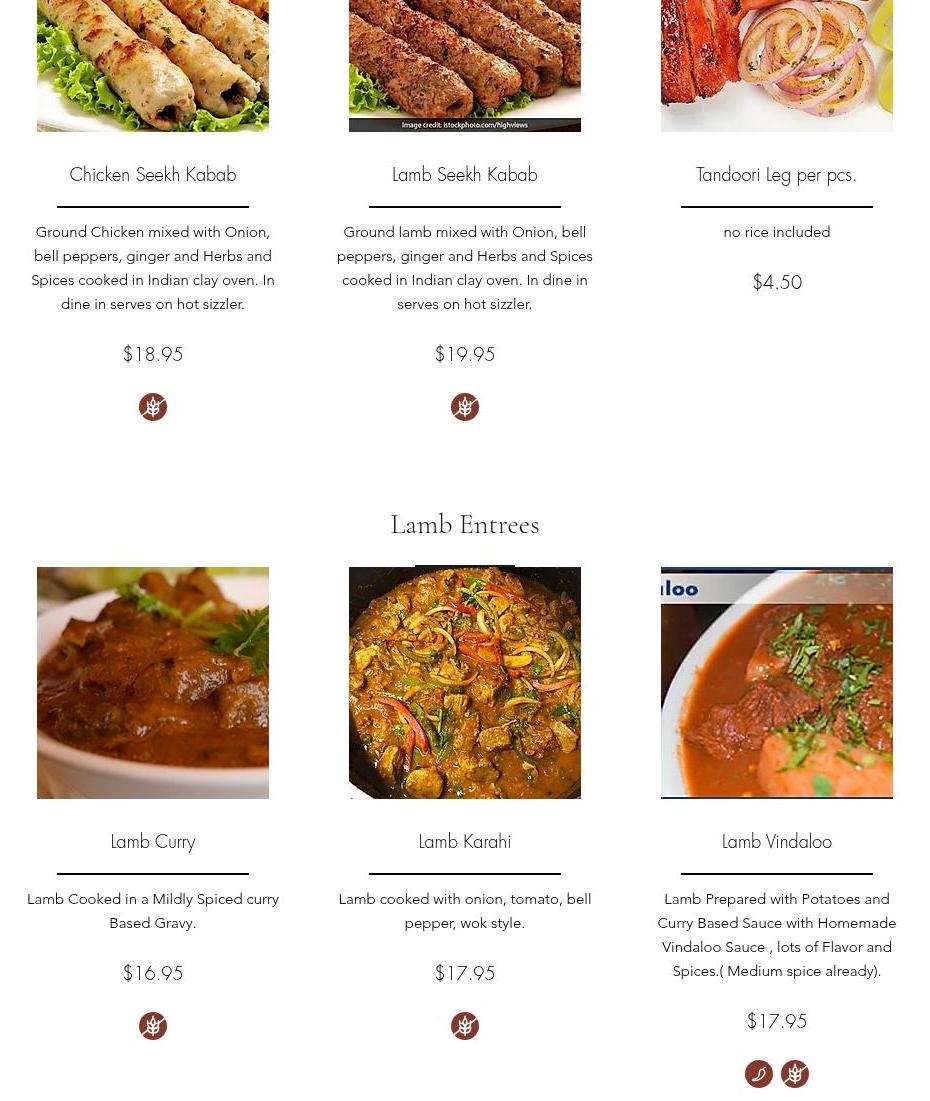Click spicy chili icon under Lamb Vindaloo
Viewport: 930px width, 1101px height.
click(x=759, y=1074)
